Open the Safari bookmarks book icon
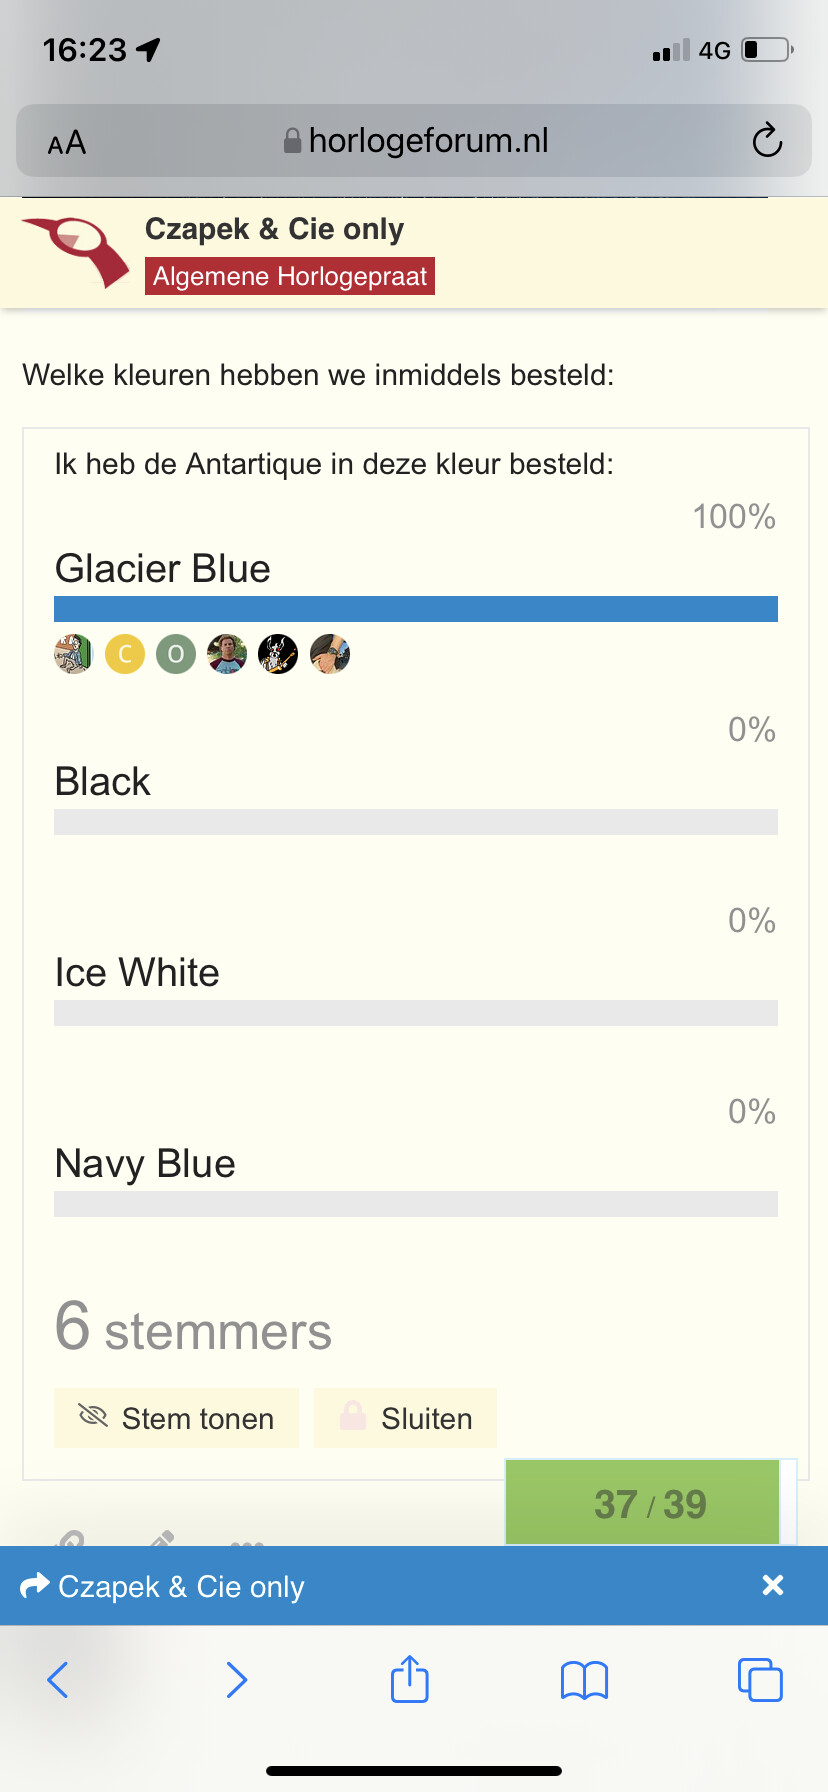 point(585,1680)
